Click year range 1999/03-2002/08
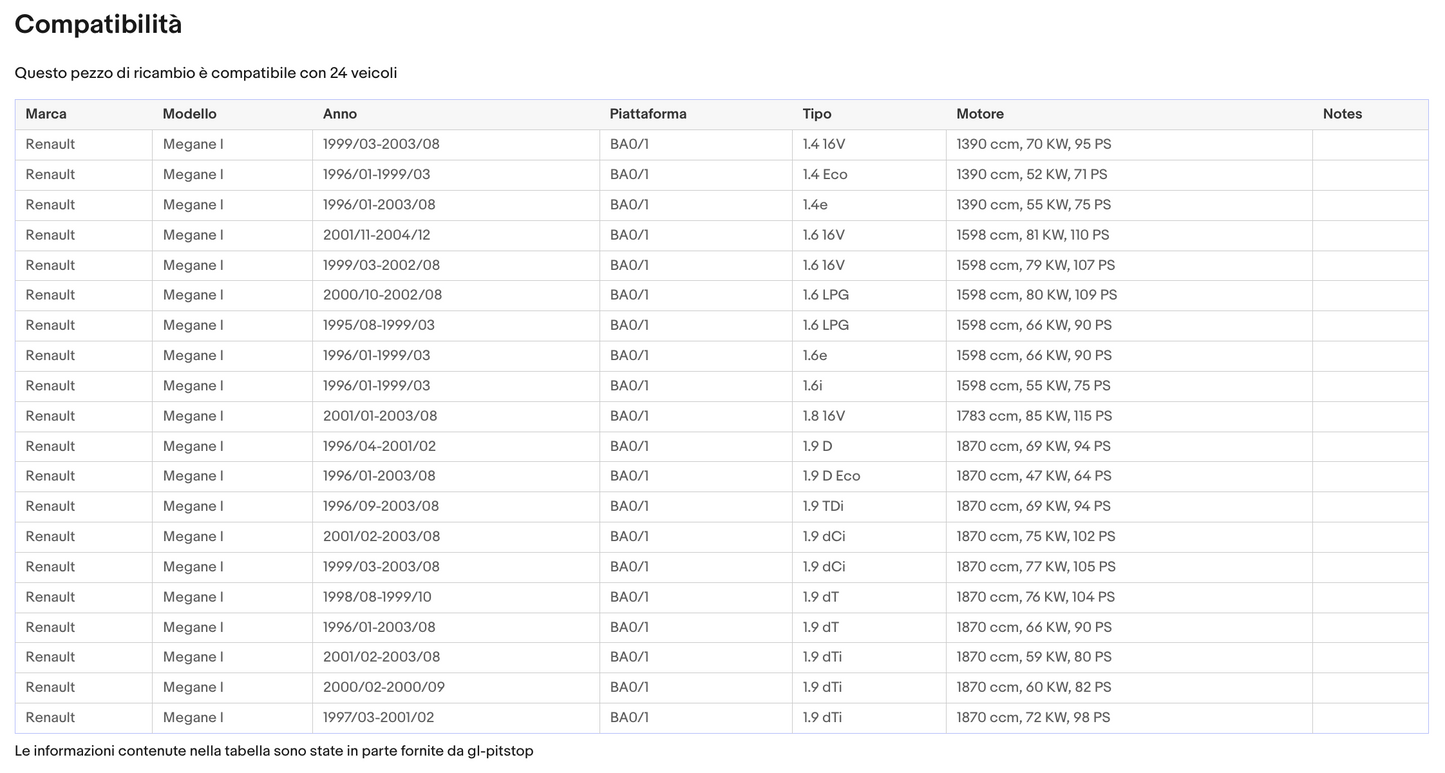The height and width of the screenshot is (773, 1445). pos(381,265)
